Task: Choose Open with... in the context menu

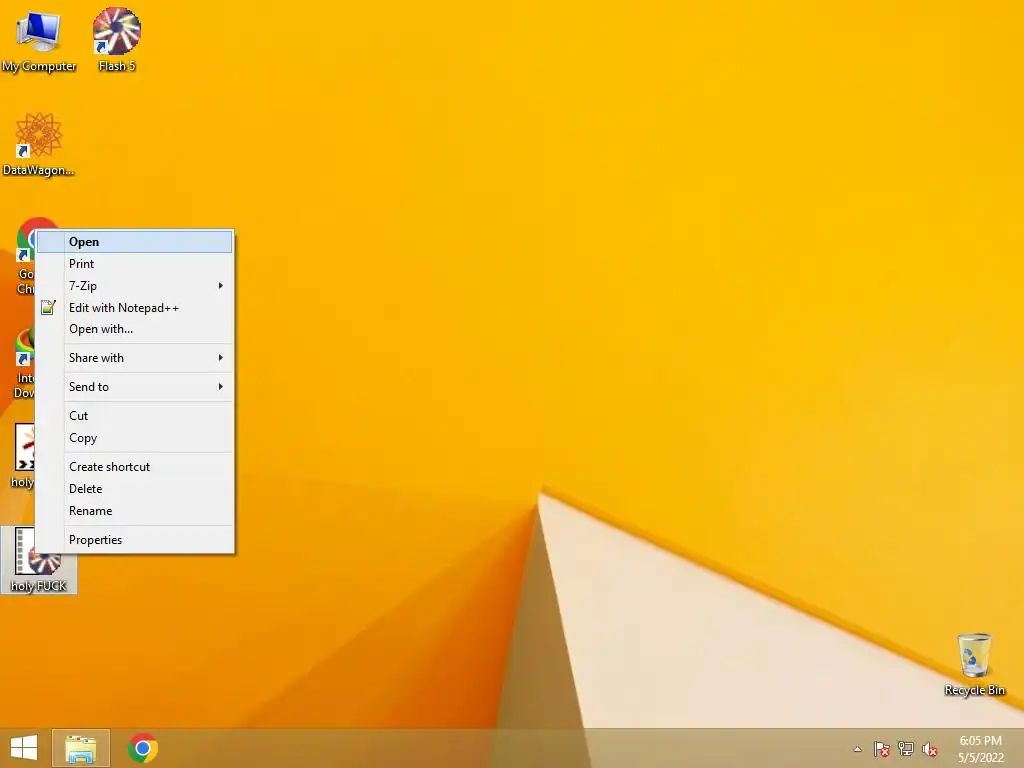Action: (x=135, y=329)
